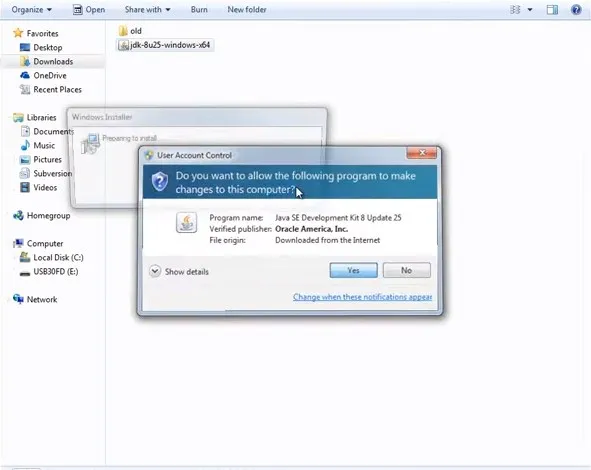
Task: Select the Favorites star icon
Action: (18, 33)
